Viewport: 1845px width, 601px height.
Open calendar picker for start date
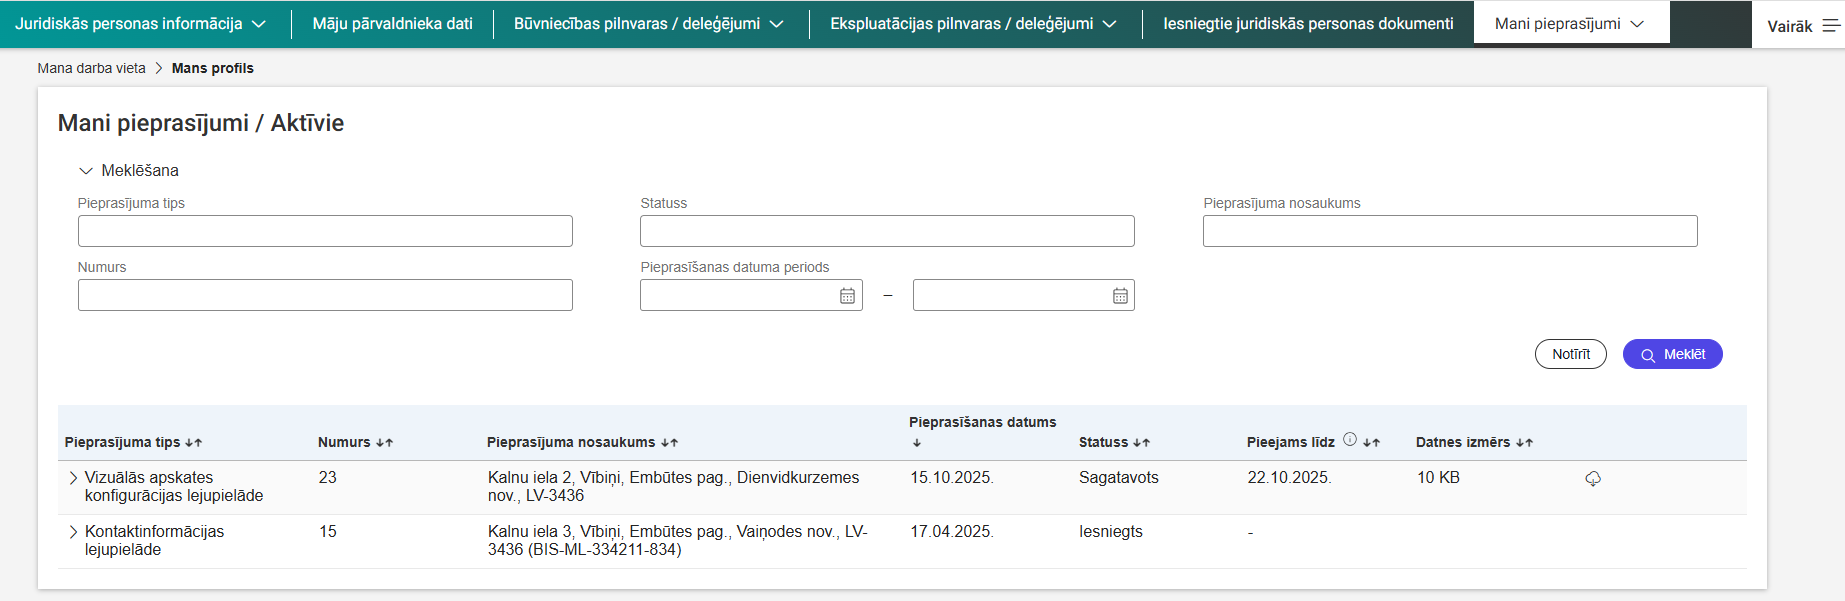tap(847, 296)
